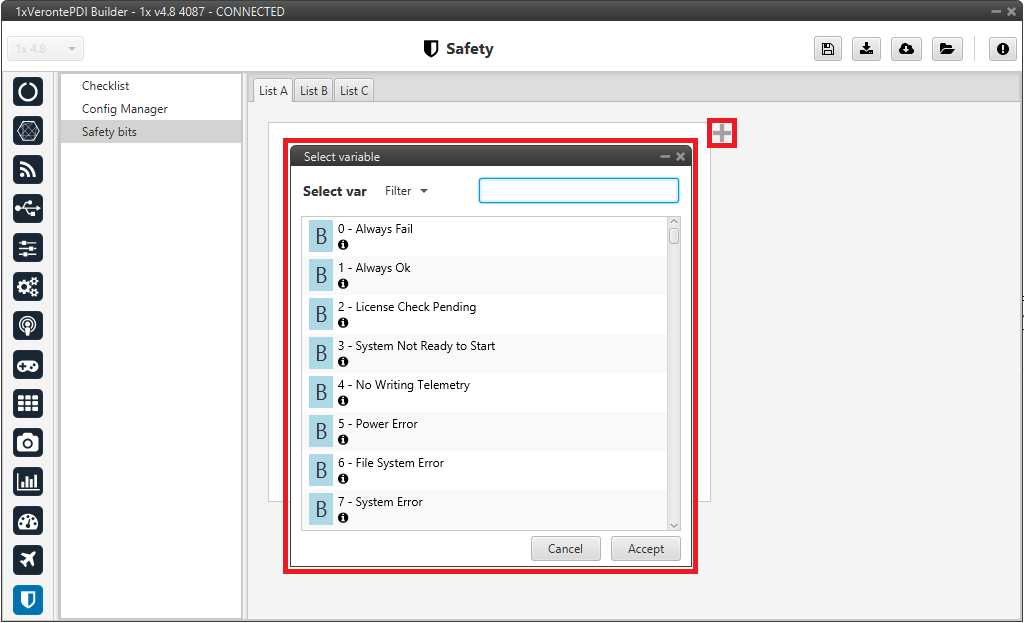The height and width of the screenshot is (623, 1024).
Task: Show info for 0 - Always Fail
Action: [343, 245]
